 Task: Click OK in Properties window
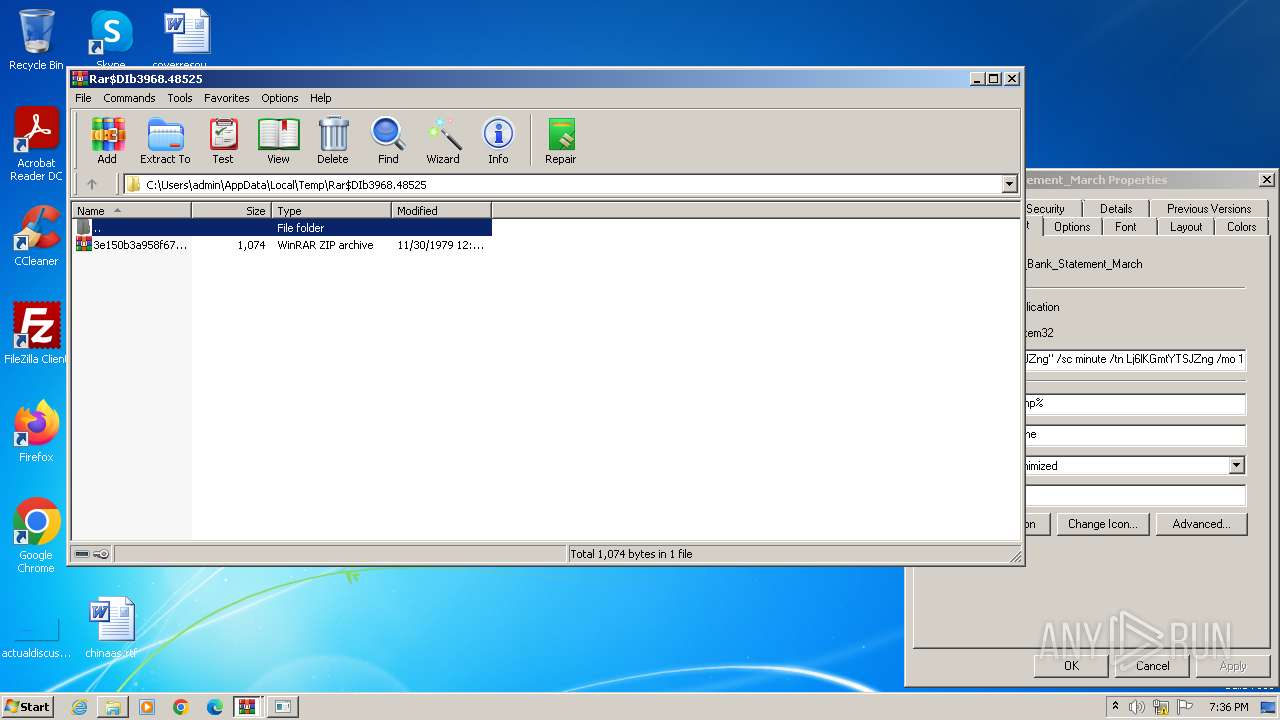1071,666
